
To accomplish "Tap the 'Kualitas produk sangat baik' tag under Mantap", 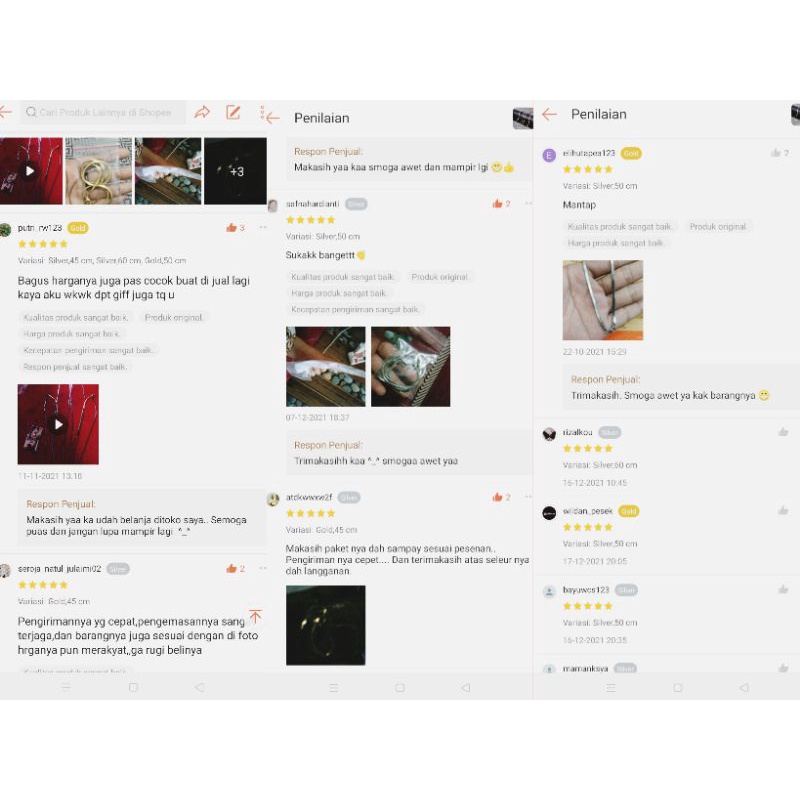I will click(x=619, y=227).
